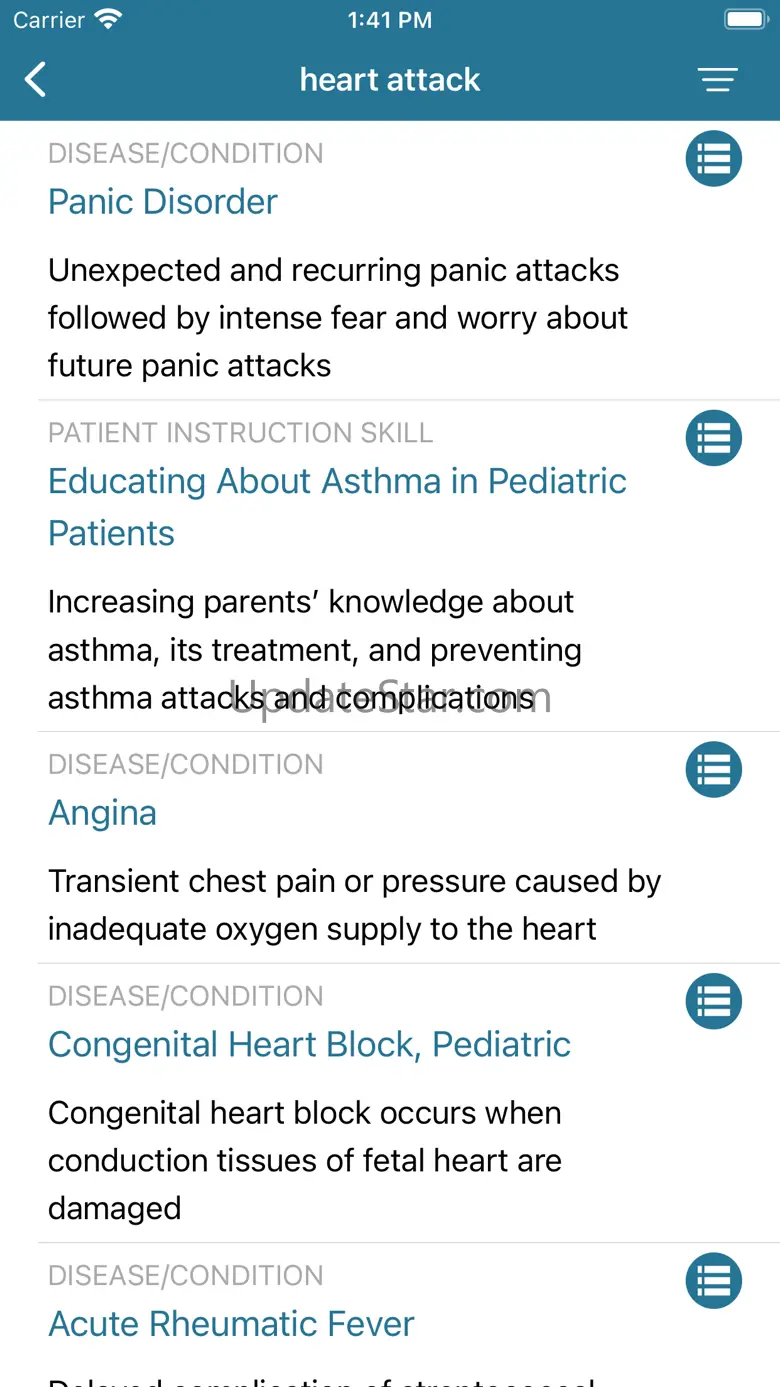
Task: Tap list icon beside Acute Rheumatic Fever
Action: click(713, 1280)
